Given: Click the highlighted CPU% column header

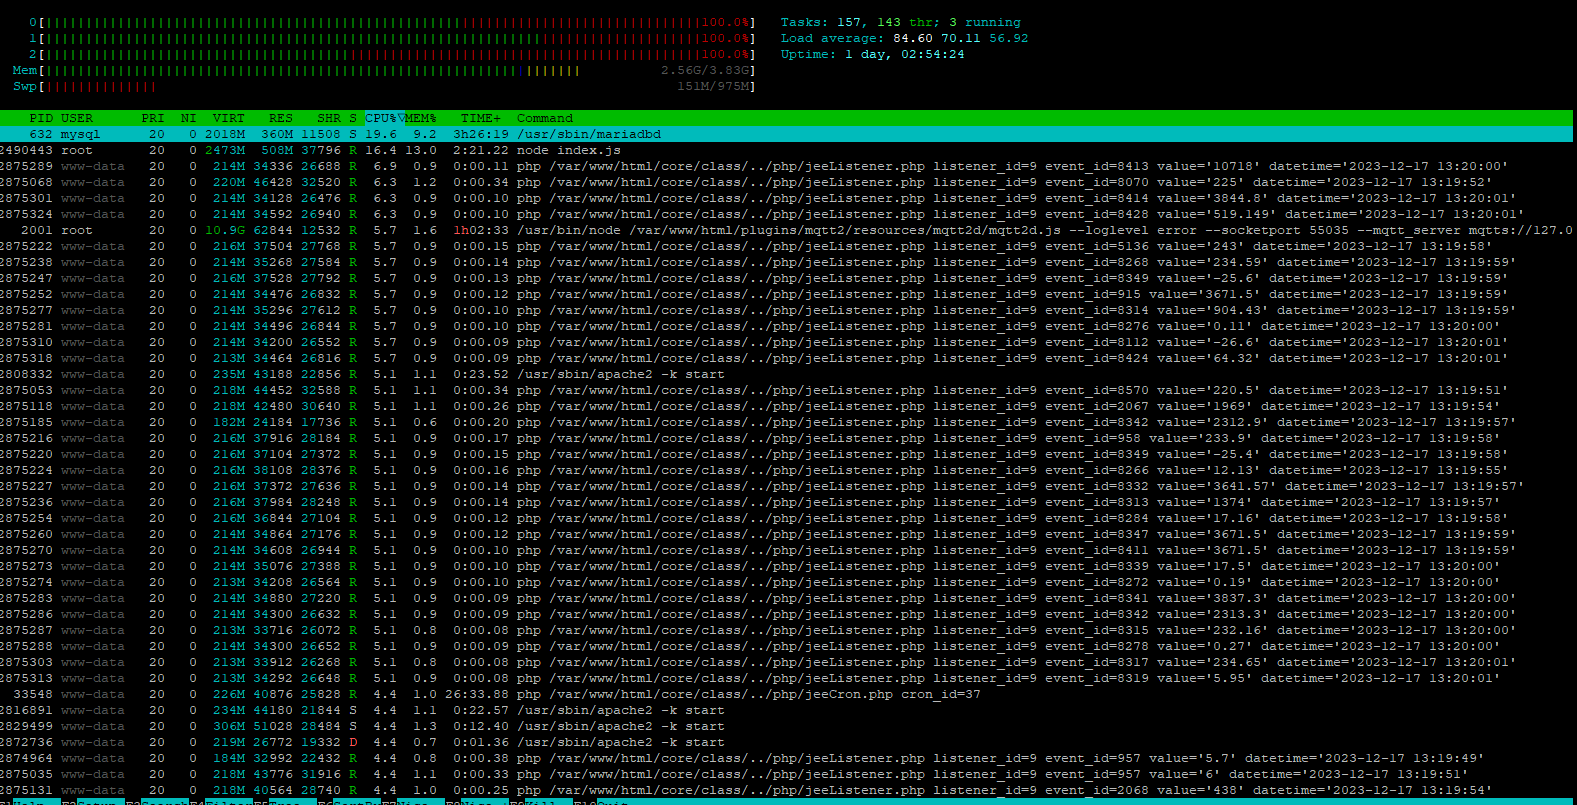Looking at the screenshot, I should [x=381, y=118].
